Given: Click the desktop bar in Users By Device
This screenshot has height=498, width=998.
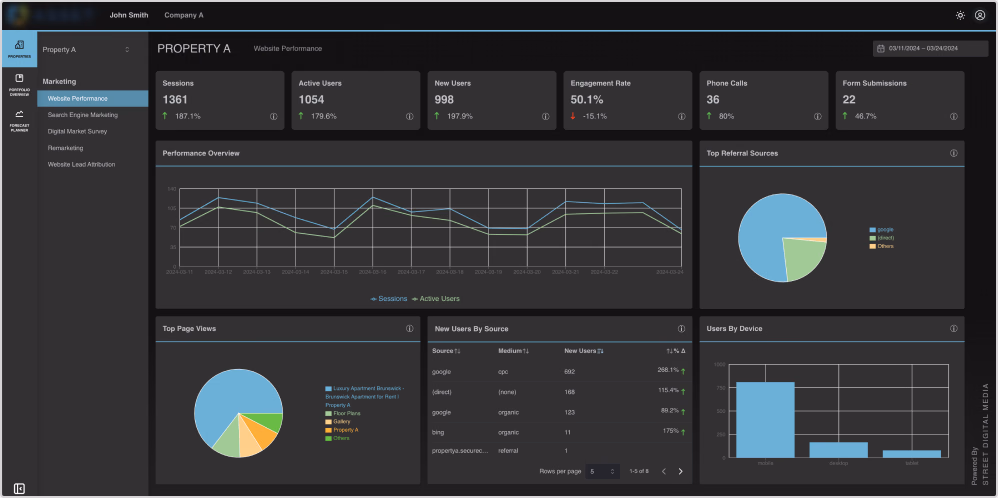Looking at the screenshot, I should click(838, 450).
